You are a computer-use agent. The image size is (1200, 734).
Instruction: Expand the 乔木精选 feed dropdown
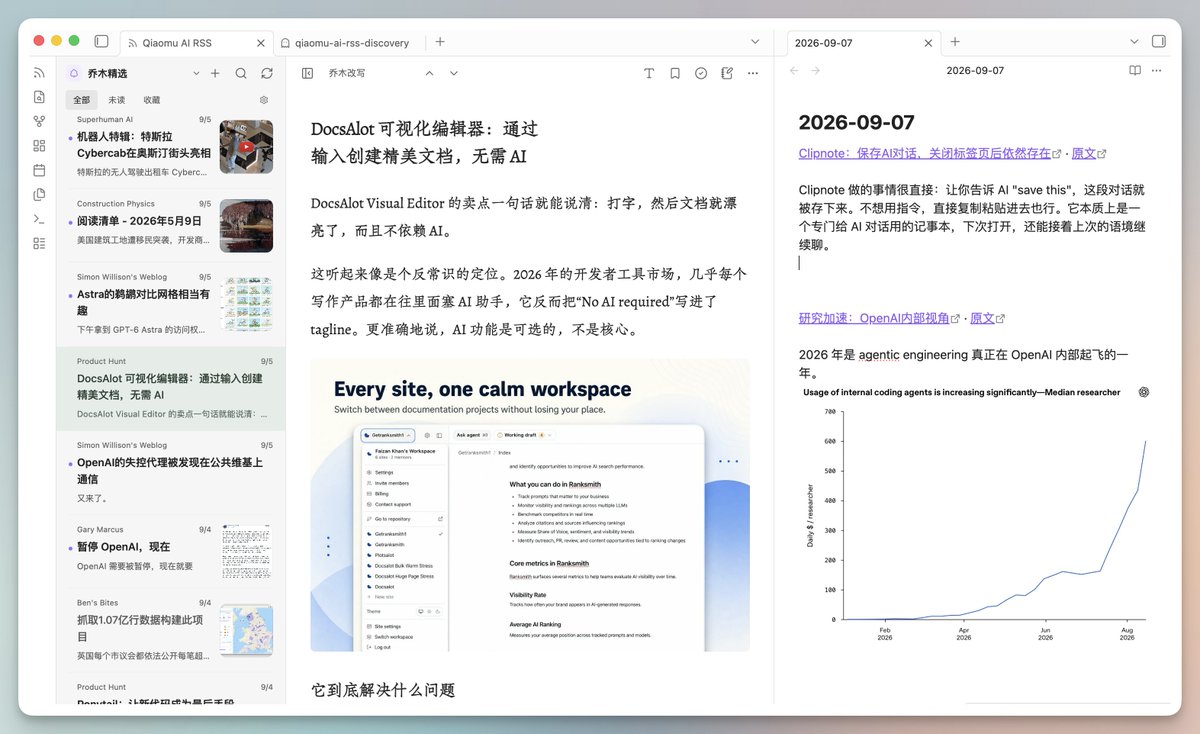(x=194, y=73)
